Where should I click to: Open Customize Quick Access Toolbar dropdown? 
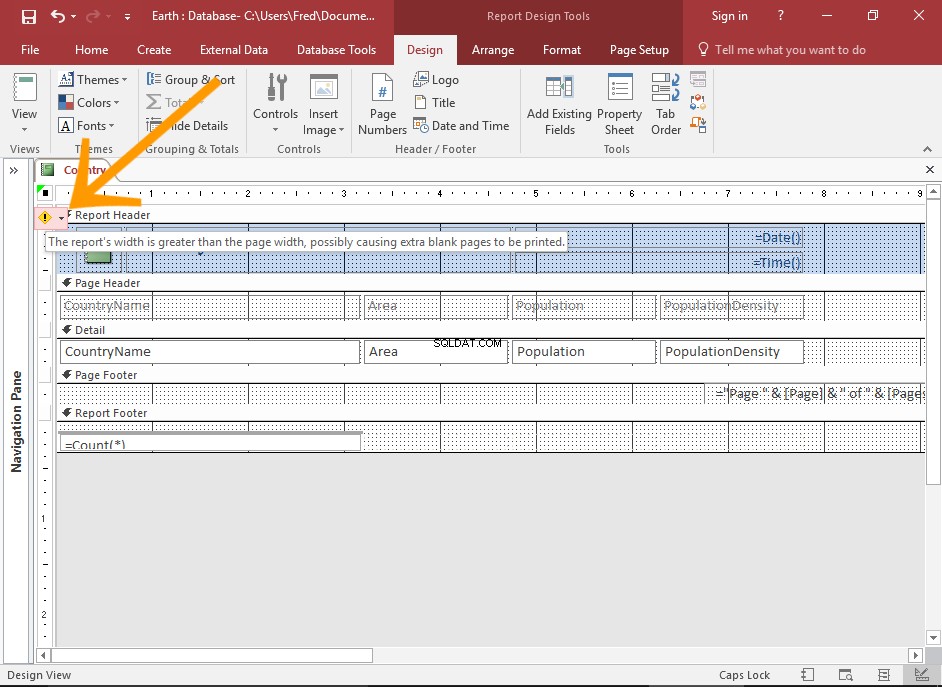tap(127, 17)
